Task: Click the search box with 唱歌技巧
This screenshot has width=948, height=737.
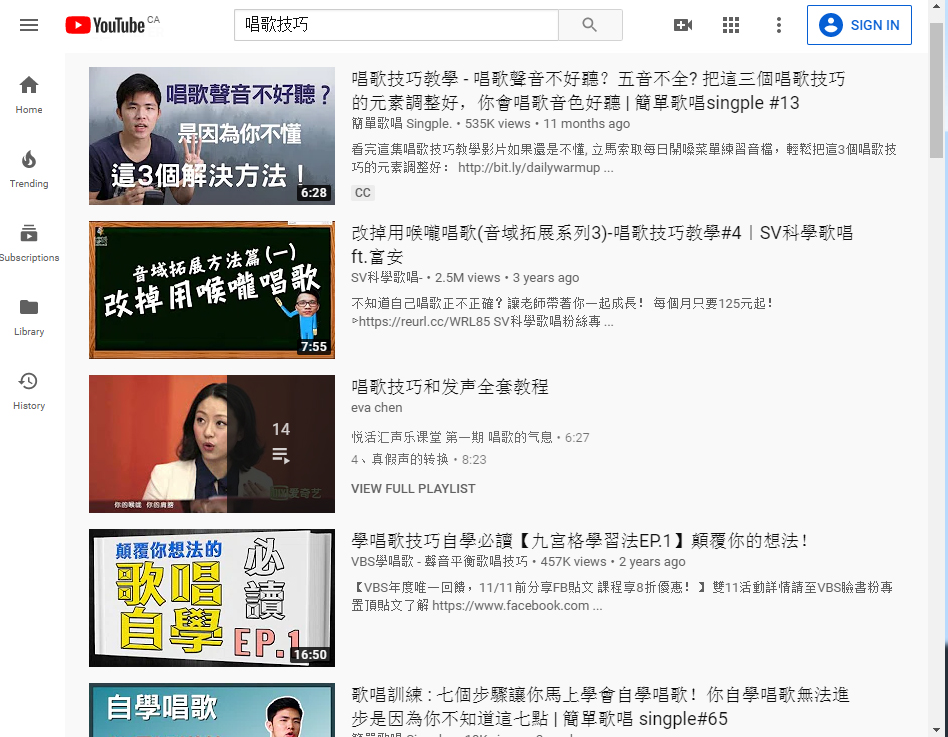Action: [x=396, y=25]
